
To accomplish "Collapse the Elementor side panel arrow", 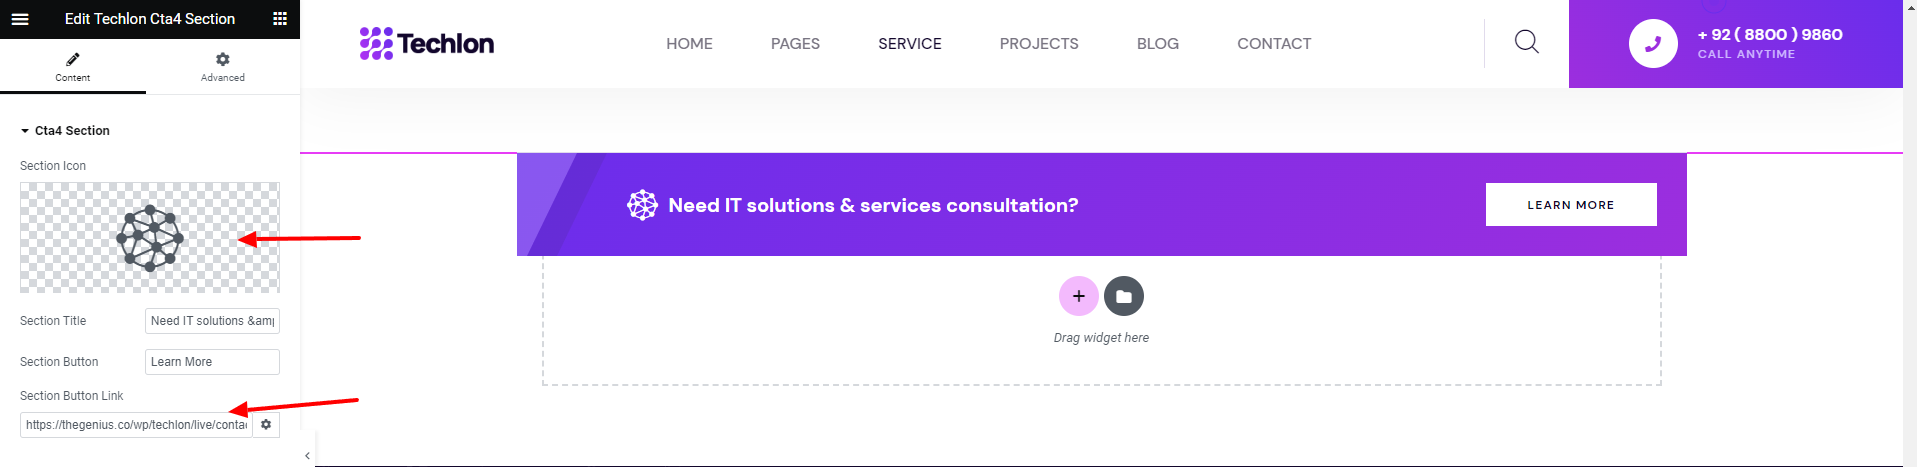I will (x=307, y=456).
